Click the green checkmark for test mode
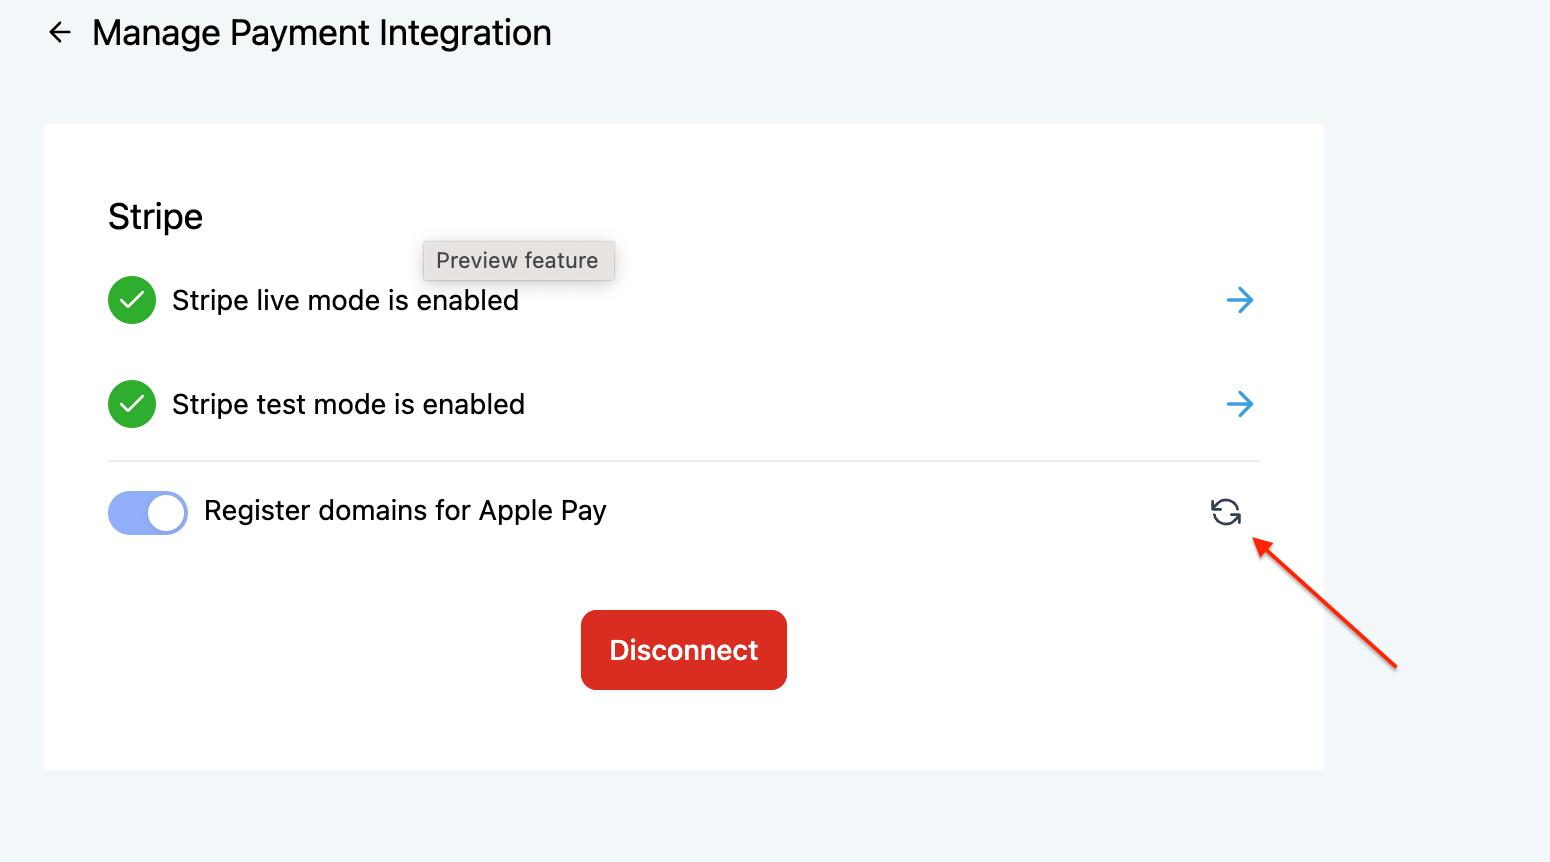Image resolution: width=1550 pixels, height=862 pixels. (x=132, y=404)
